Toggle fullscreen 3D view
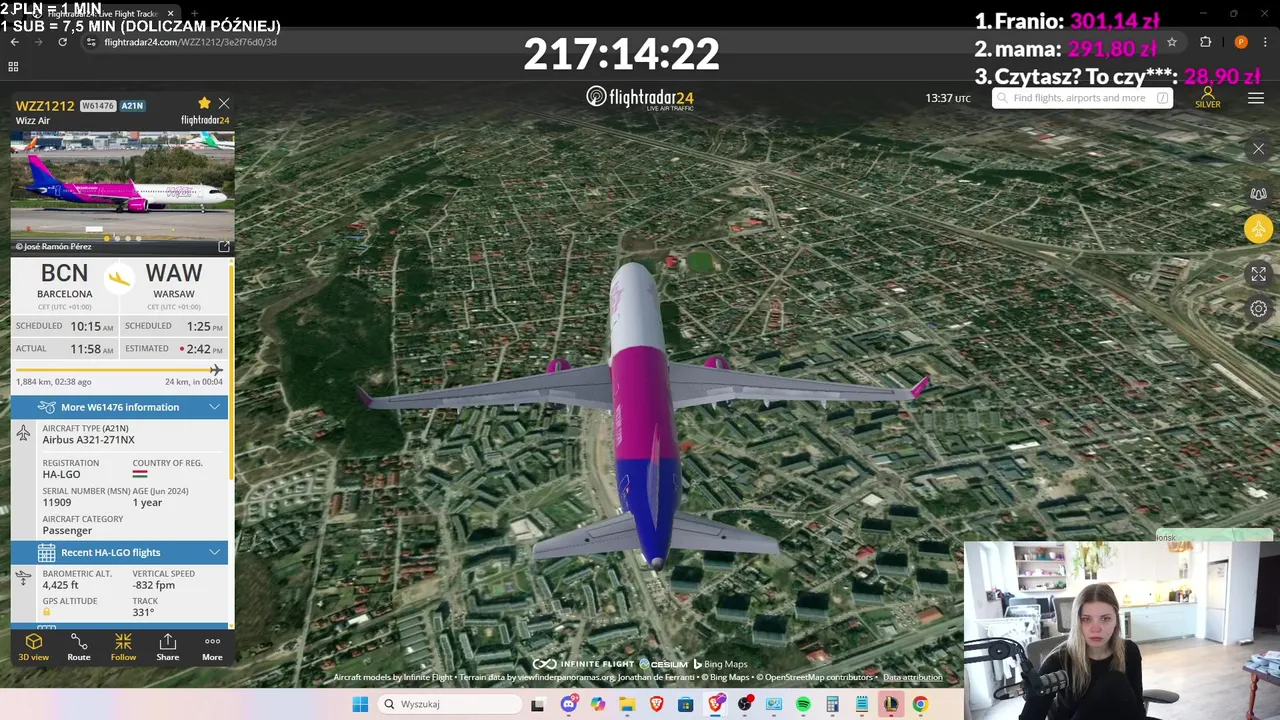The width and height of the screenshot is (1280, 720). (1258, 273)
